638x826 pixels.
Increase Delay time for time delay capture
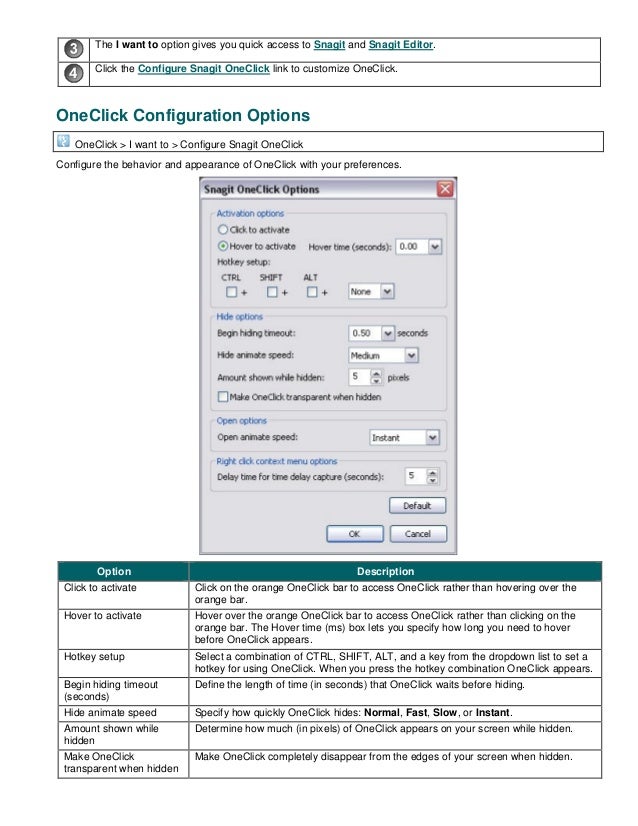point(432,473)
